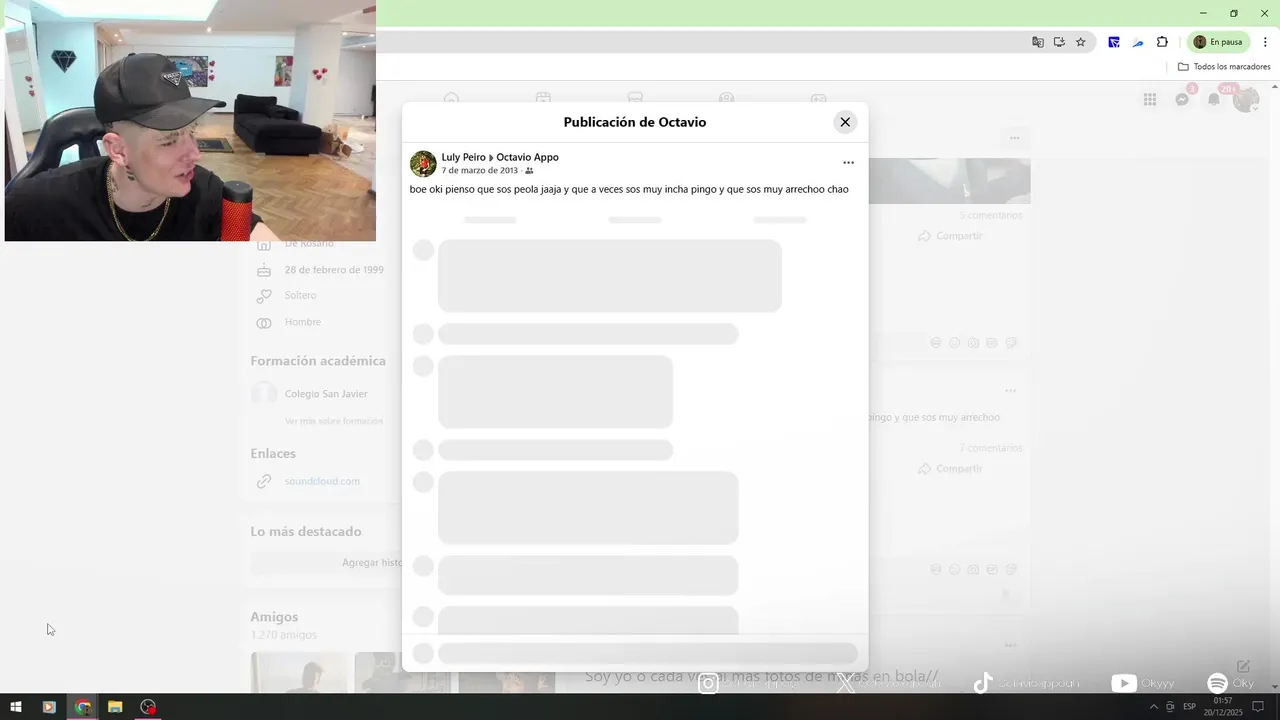Viewport: 1280px width, 720px height.
Task: Click the gender icon beside Hombre
Action: pos(264,322)
